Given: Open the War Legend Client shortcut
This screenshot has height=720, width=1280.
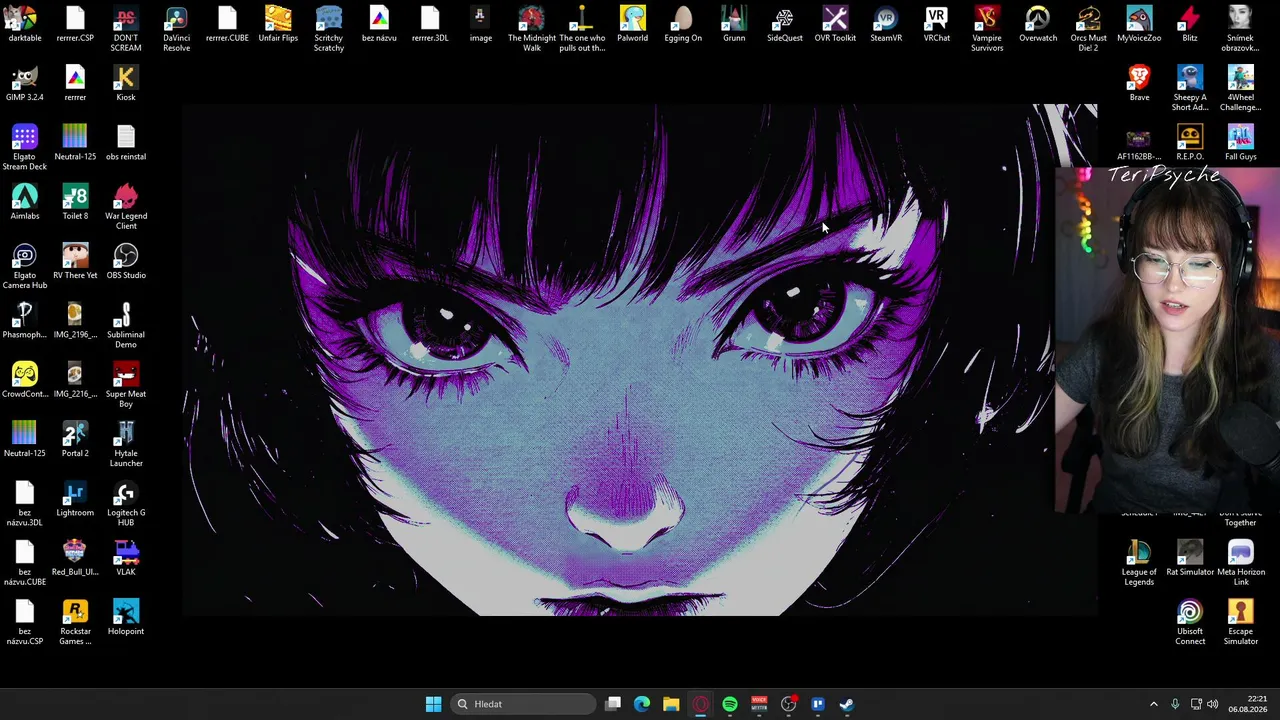Looking at the screenshot, I should 125,207.
